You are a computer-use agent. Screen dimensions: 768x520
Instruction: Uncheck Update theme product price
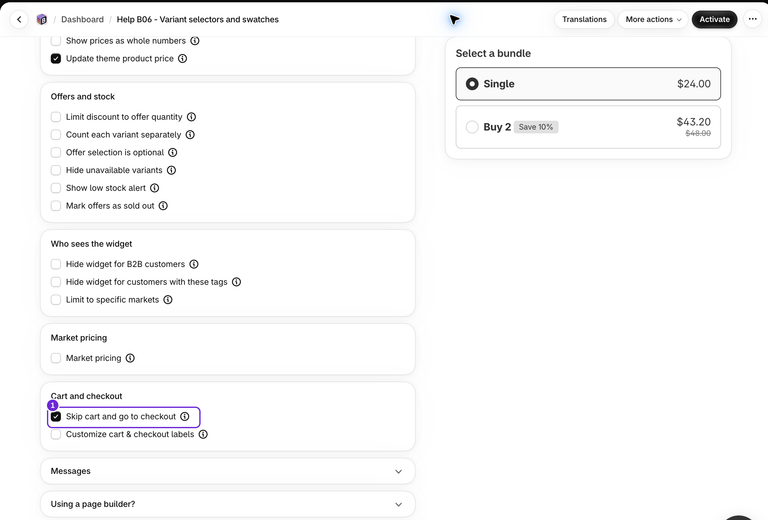point(56,58)
